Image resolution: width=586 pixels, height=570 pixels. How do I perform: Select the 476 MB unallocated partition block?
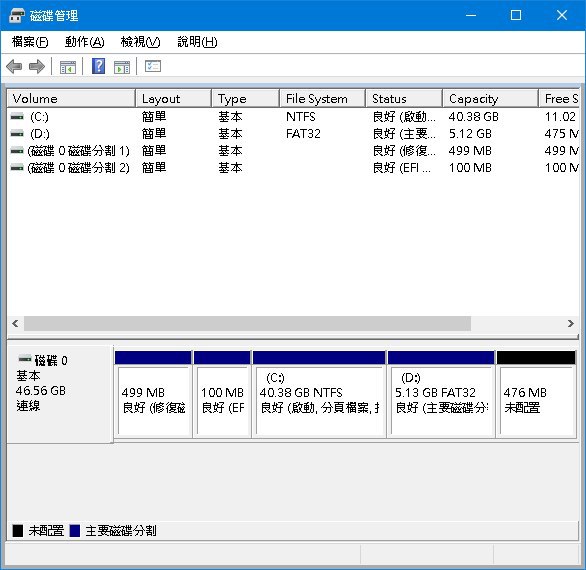point(536,394)
